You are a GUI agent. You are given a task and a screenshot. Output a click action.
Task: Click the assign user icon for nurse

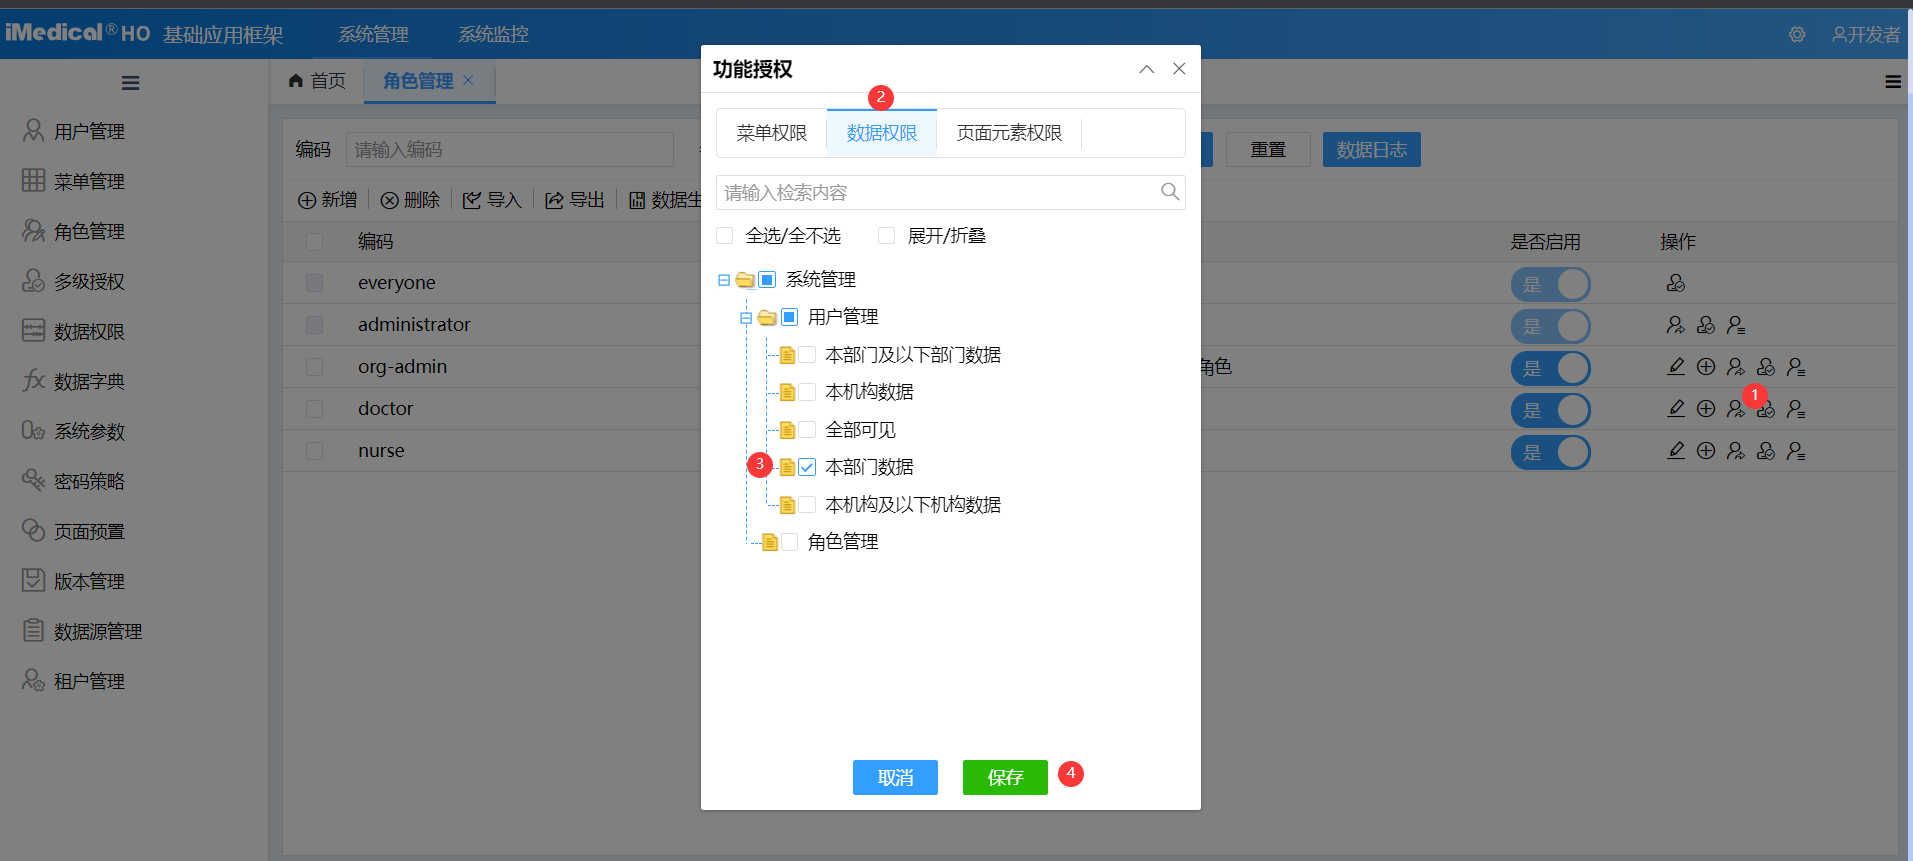coord(1736,451)
